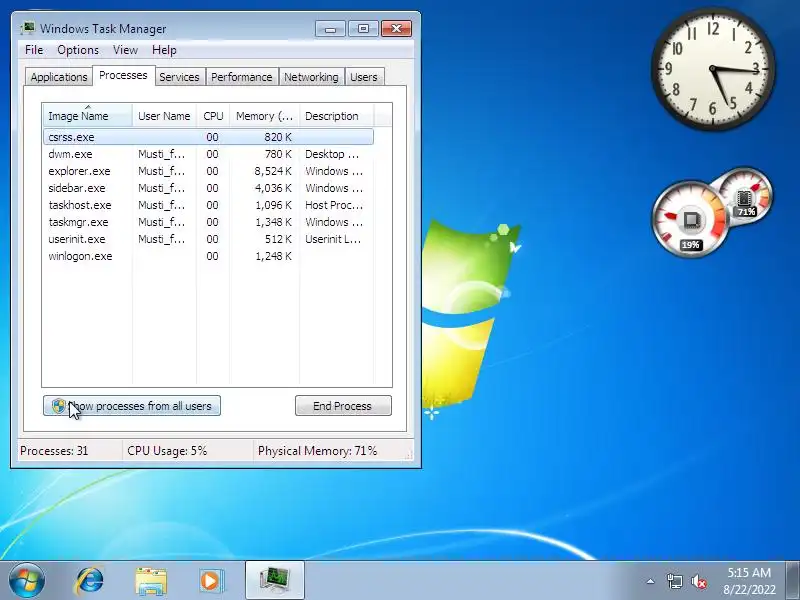Launch Internet Explorer from the taskbar
800x600 pixels.
[89, 581]
